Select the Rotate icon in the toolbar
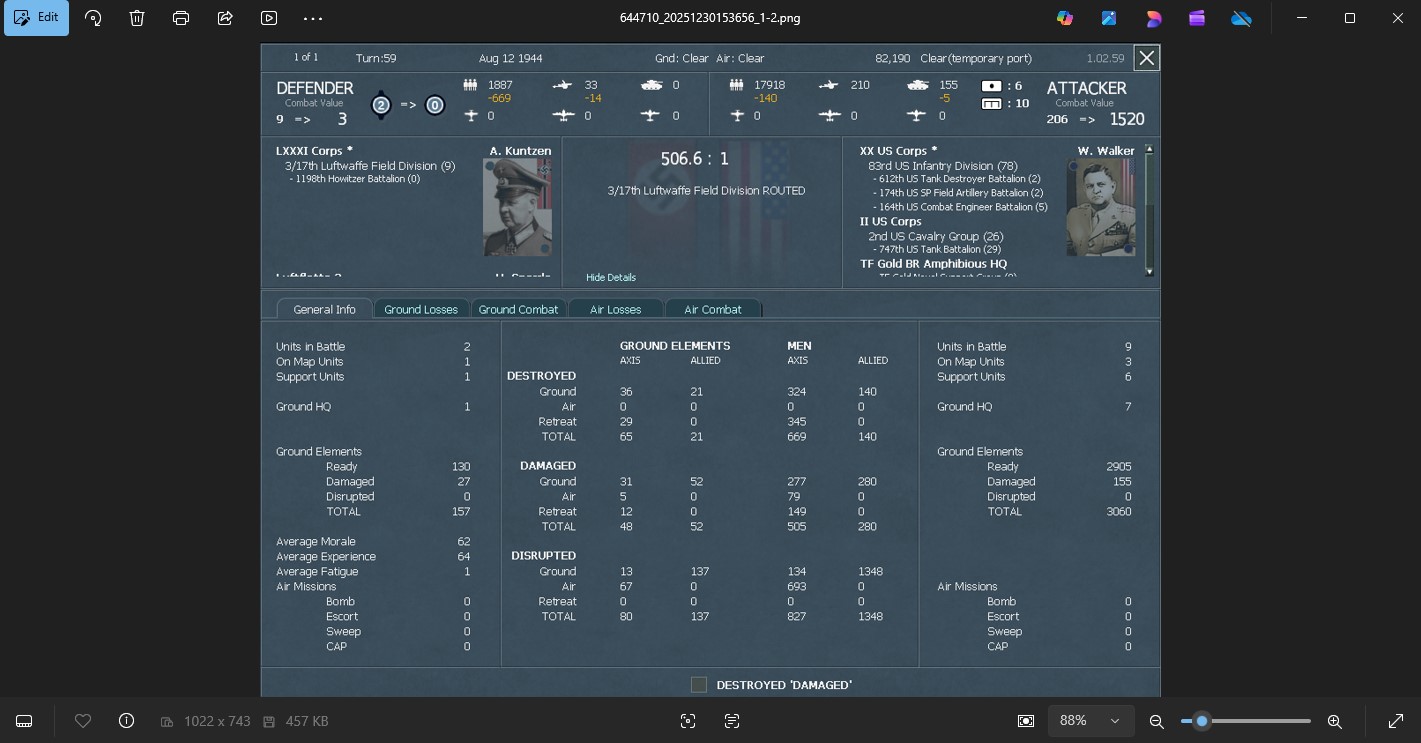The width and height of the screenshot is (1421, 743). click(x=92, y=18)
